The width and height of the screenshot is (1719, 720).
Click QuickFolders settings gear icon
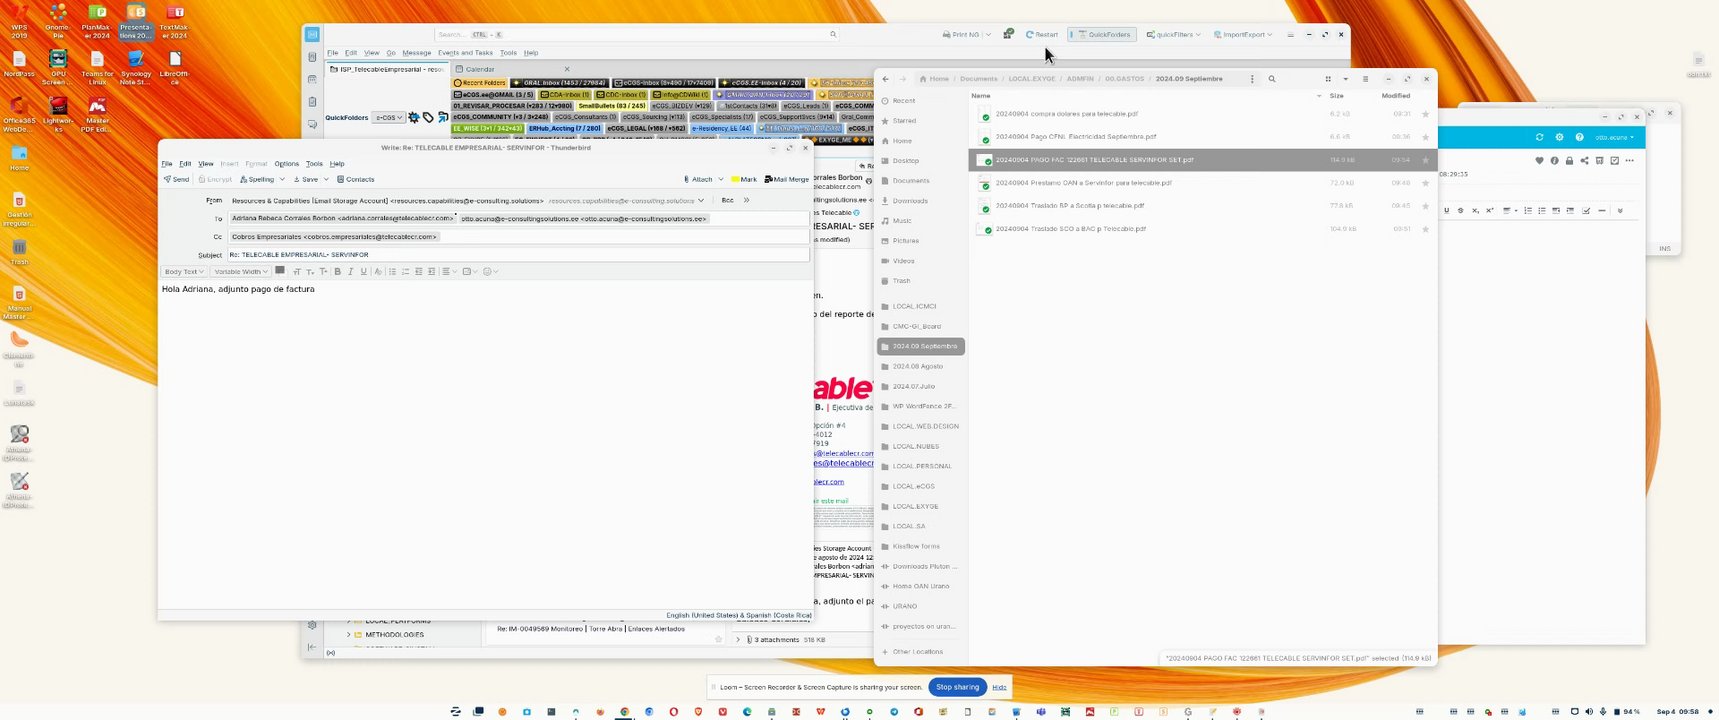point(414,118)
